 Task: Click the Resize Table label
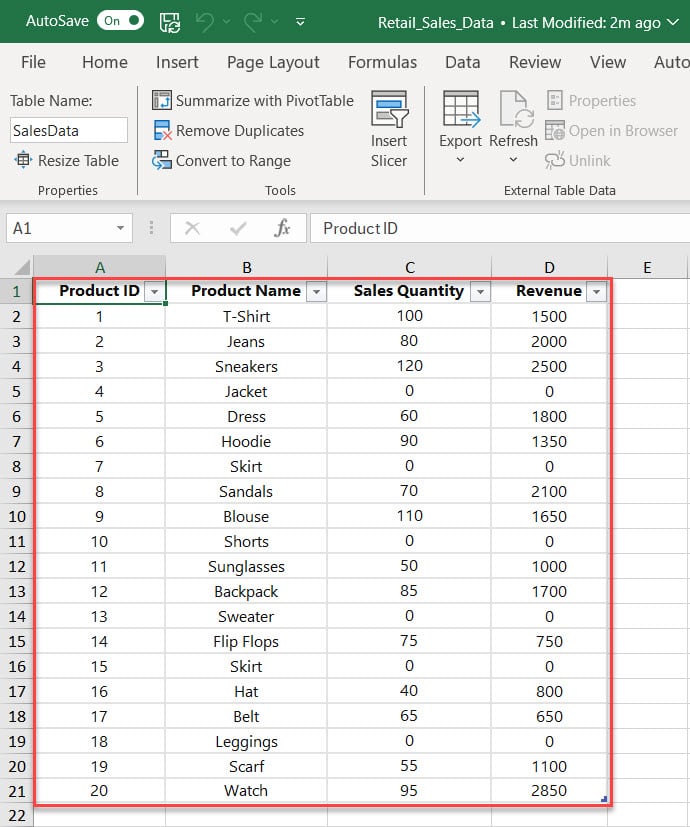[78, 160]
